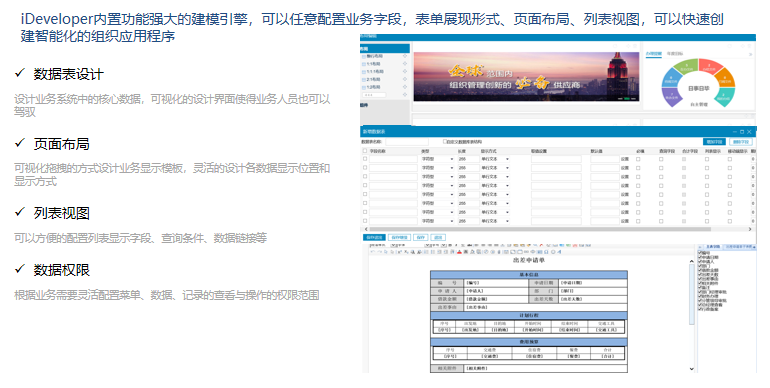This screenshot has width=770, height=388.
Task: Click the double-chevron arrow next to the chart tabs
Action: coord(750,54)
